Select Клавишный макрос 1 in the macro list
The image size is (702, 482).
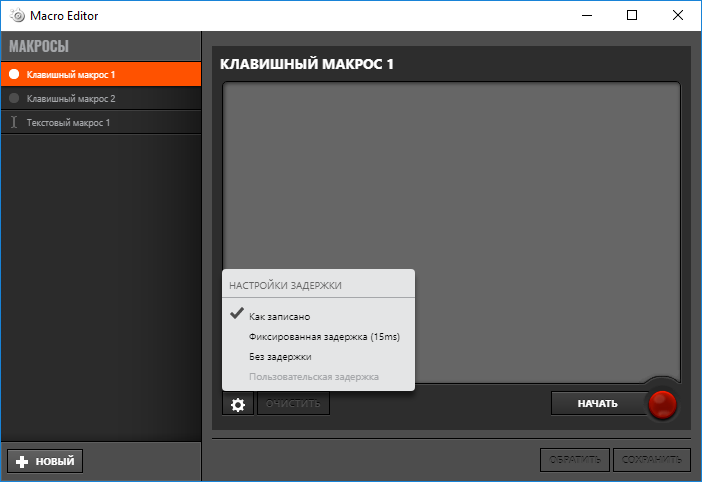coord(101,74)
